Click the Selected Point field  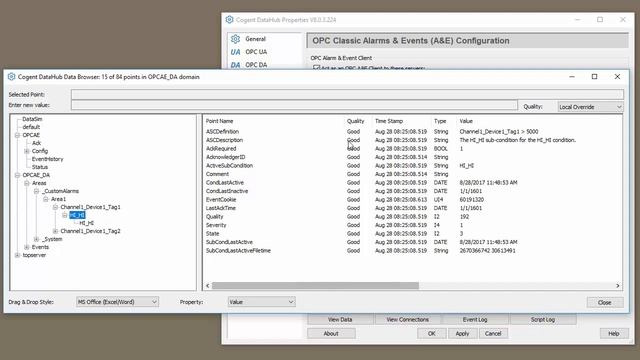click(347, 94)
